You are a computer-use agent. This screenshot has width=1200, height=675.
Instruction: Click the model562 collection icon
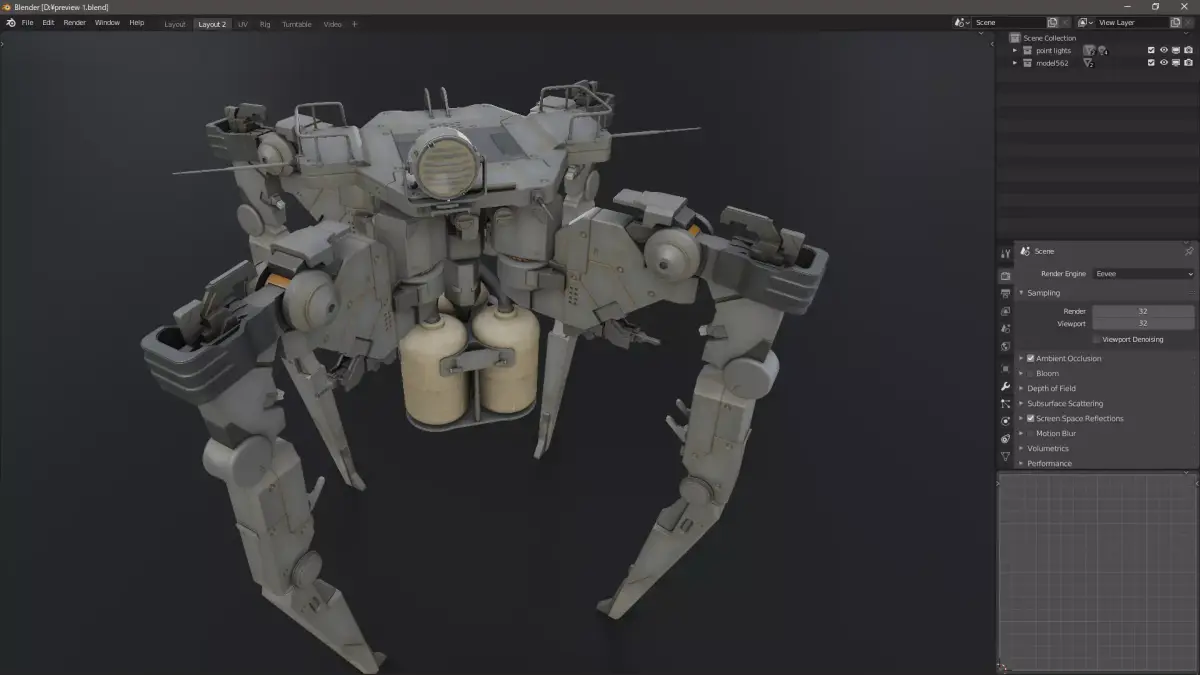tap(1027, 63)
